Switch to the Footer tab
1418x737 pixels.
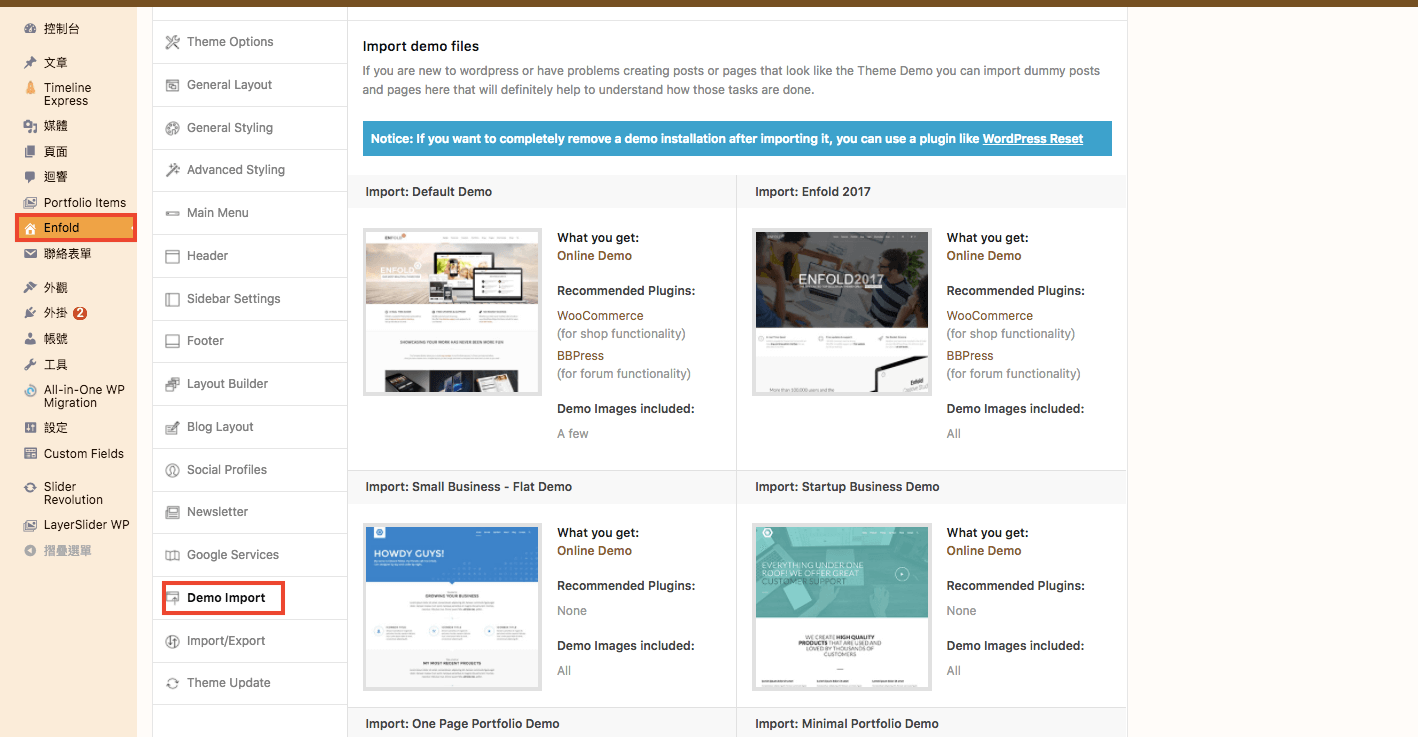250,341
